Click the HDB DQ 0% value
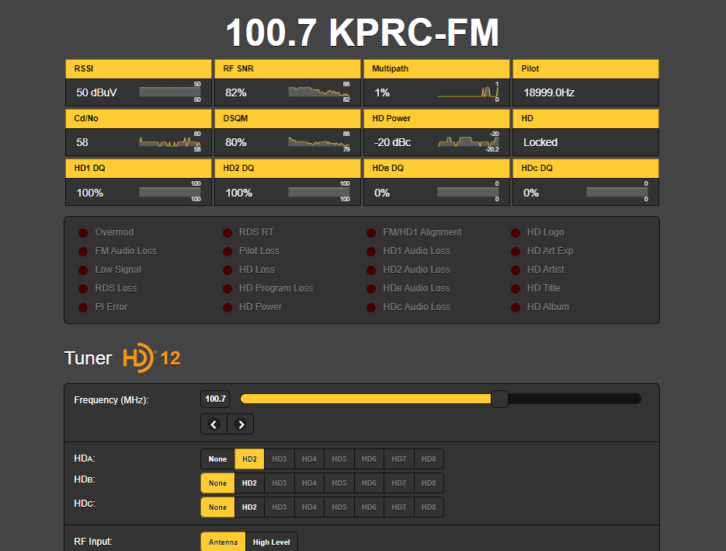 tap(382, 193)
